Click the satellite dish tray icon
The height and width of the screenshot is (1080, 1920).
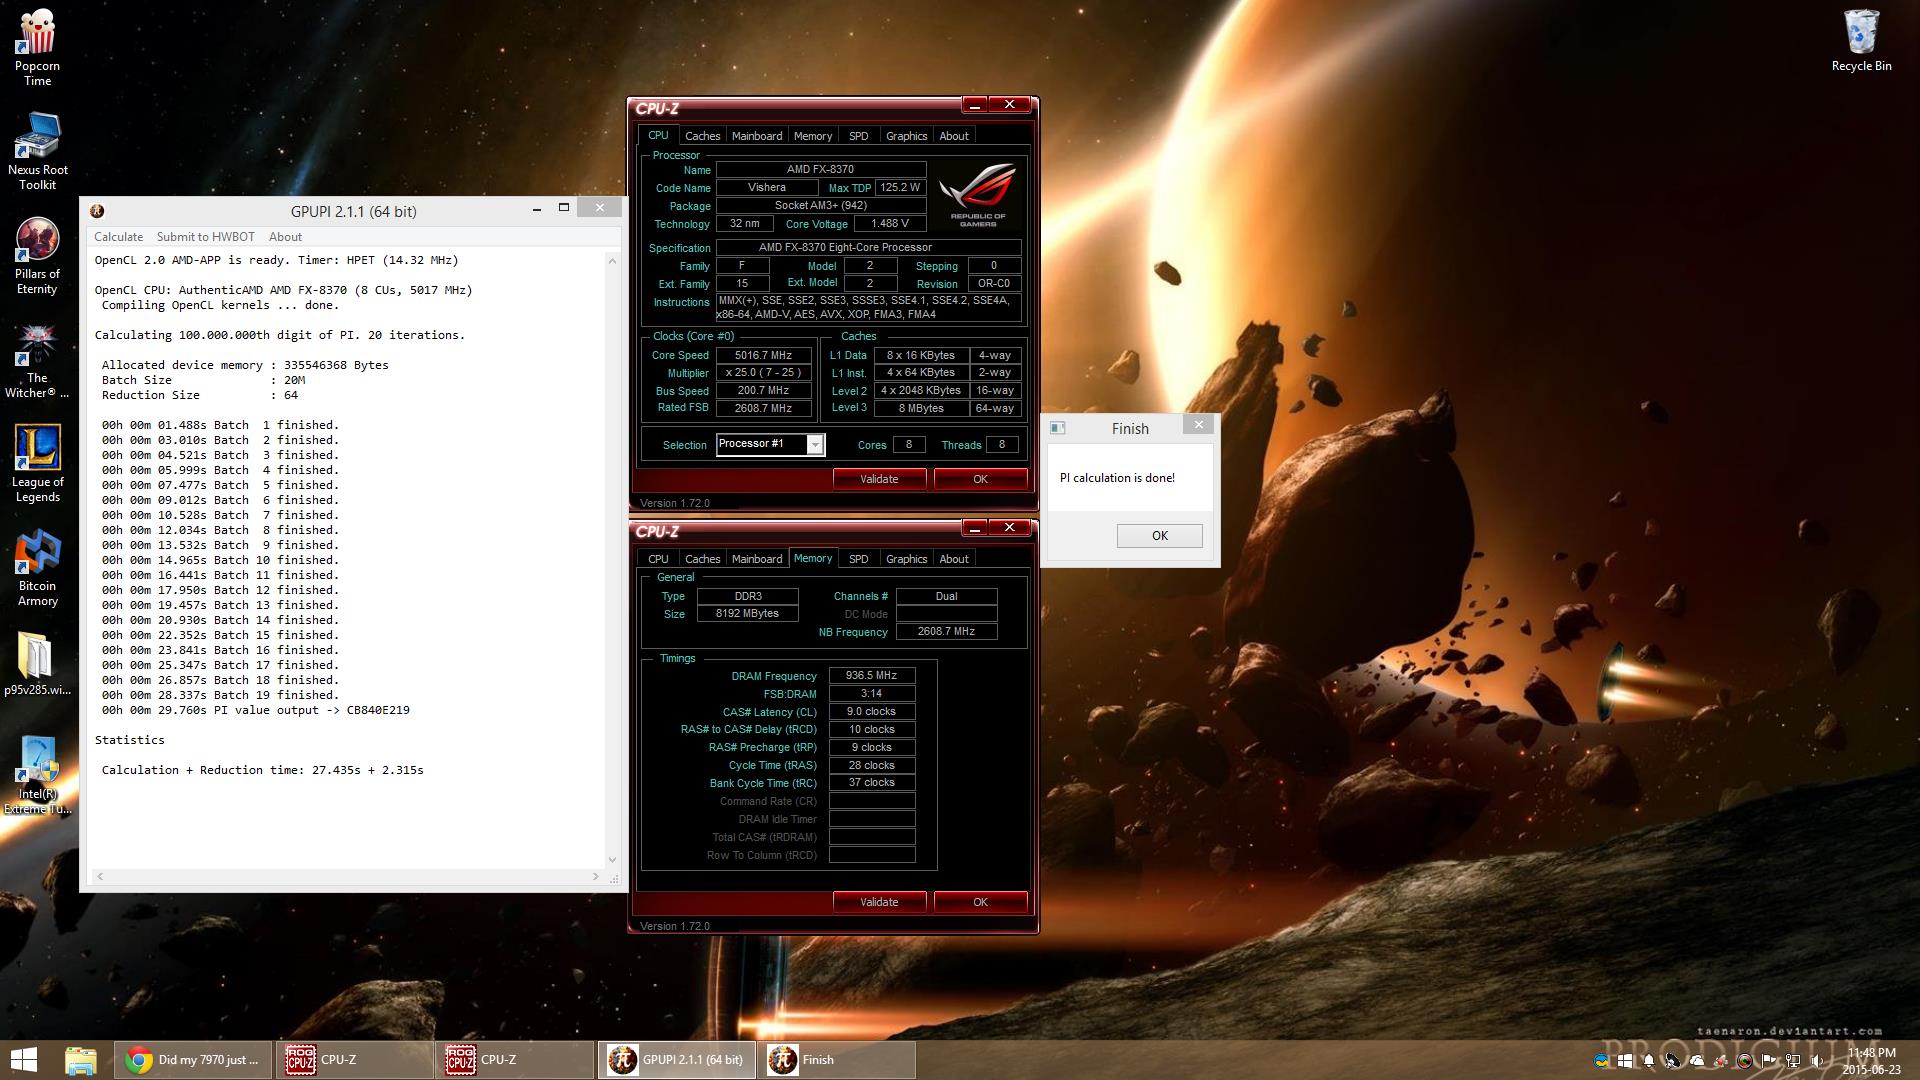pos(1672,1061)
